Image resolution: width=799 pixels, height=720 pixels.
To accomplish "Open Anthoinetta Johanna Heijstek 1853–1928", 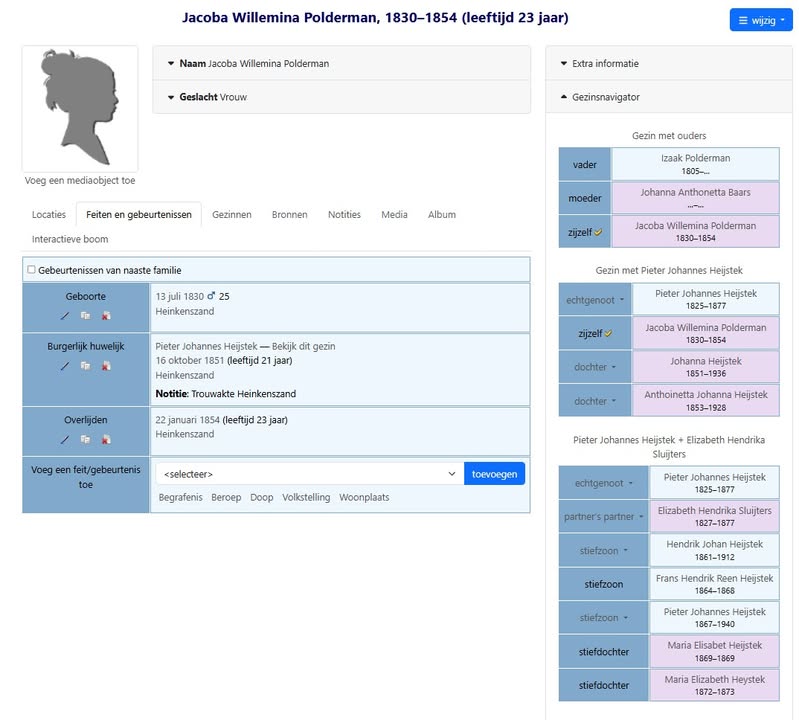I will pos(706,395).
